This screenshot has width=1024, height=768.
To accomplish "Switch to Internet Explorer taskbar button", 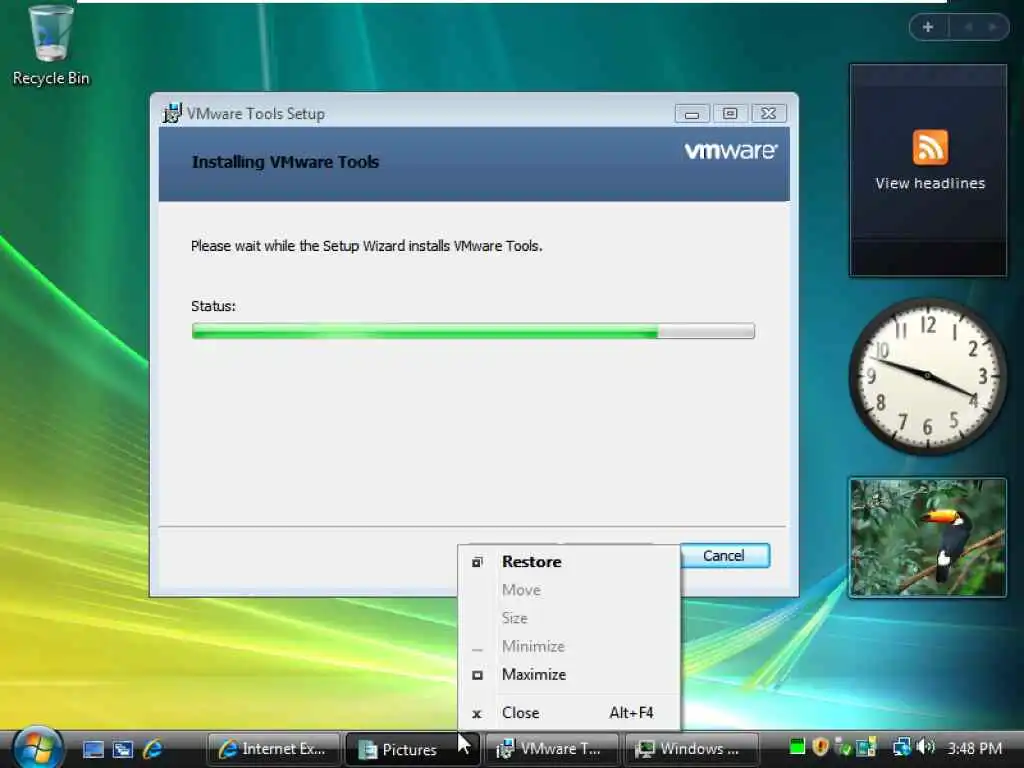I will click(x=274, y=749).
